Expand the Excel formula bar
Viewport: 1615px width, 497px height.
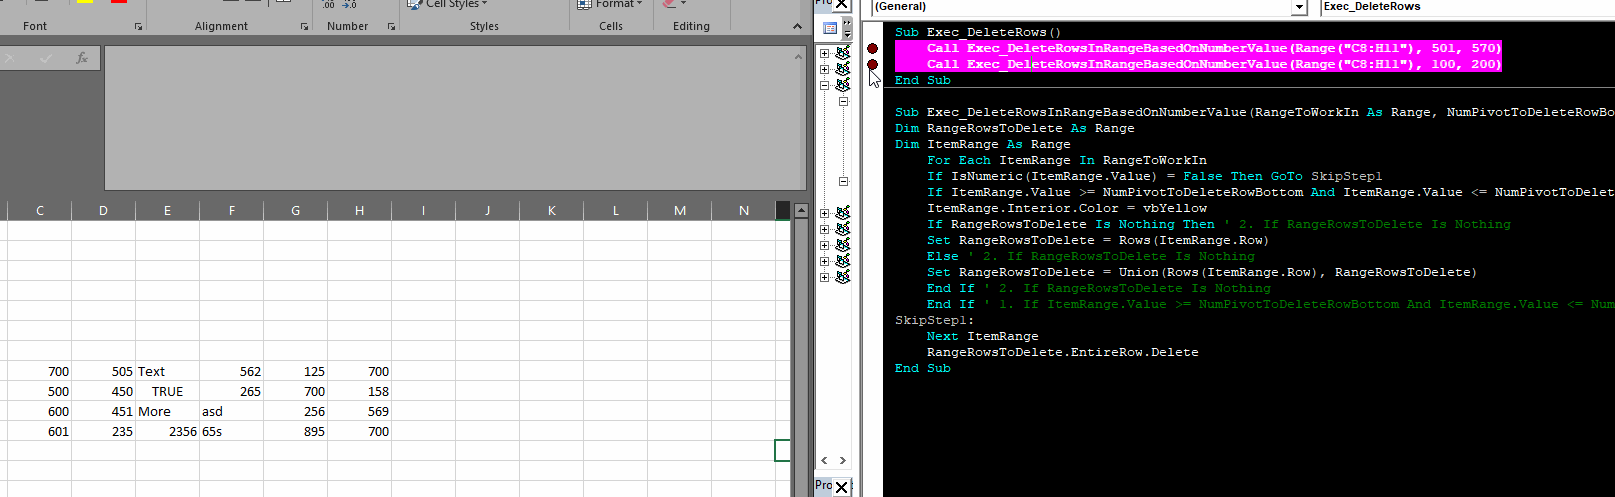click(798, 57)
